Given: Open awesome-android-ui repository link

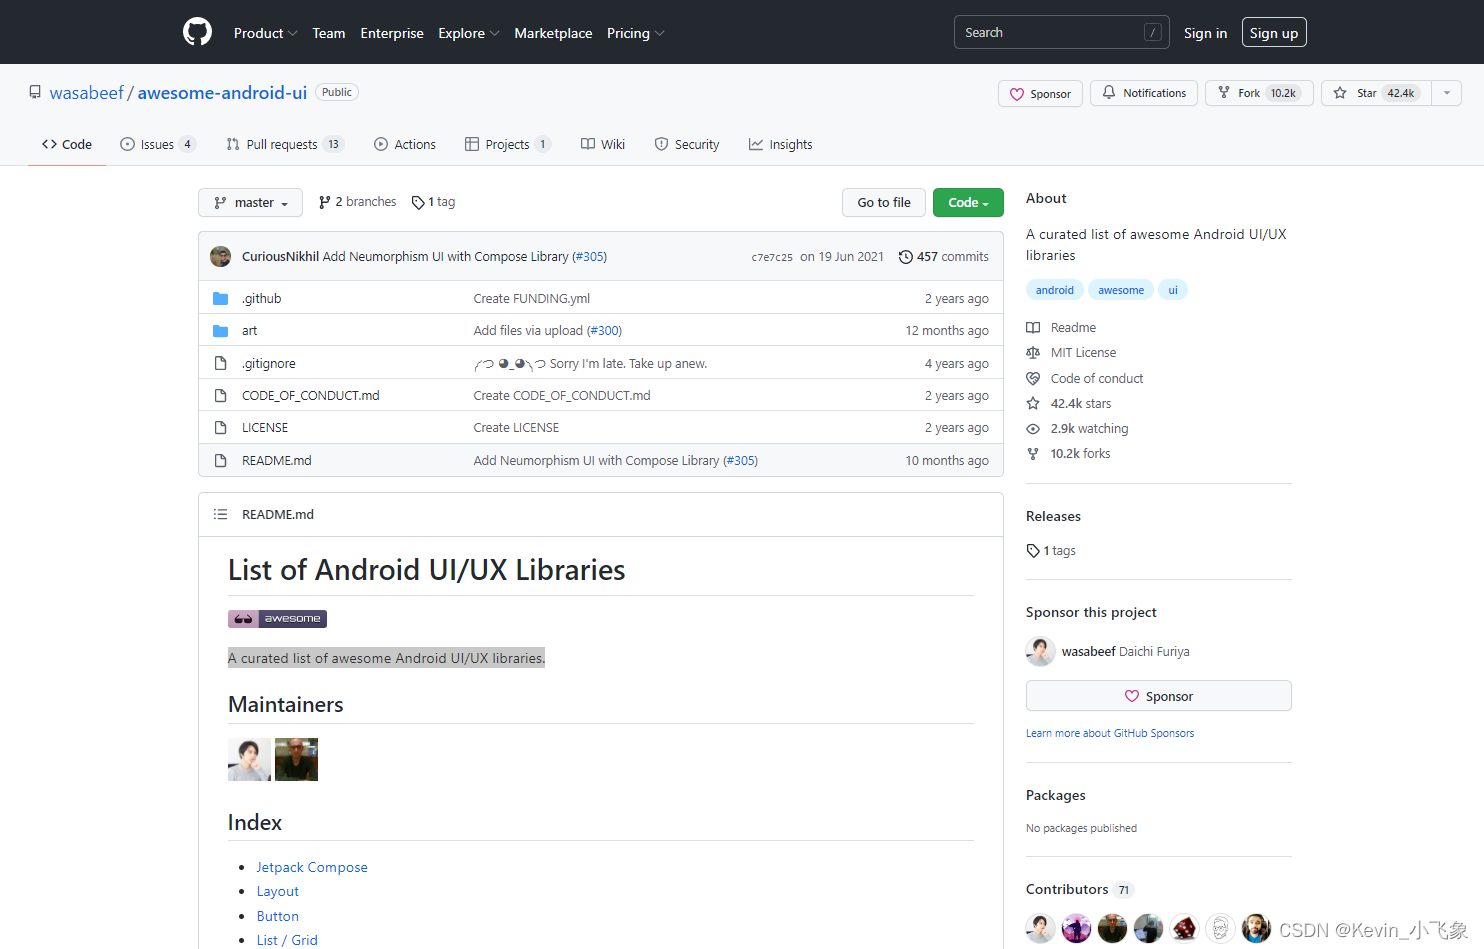Looking at the screenshot, I should (222, 93).
